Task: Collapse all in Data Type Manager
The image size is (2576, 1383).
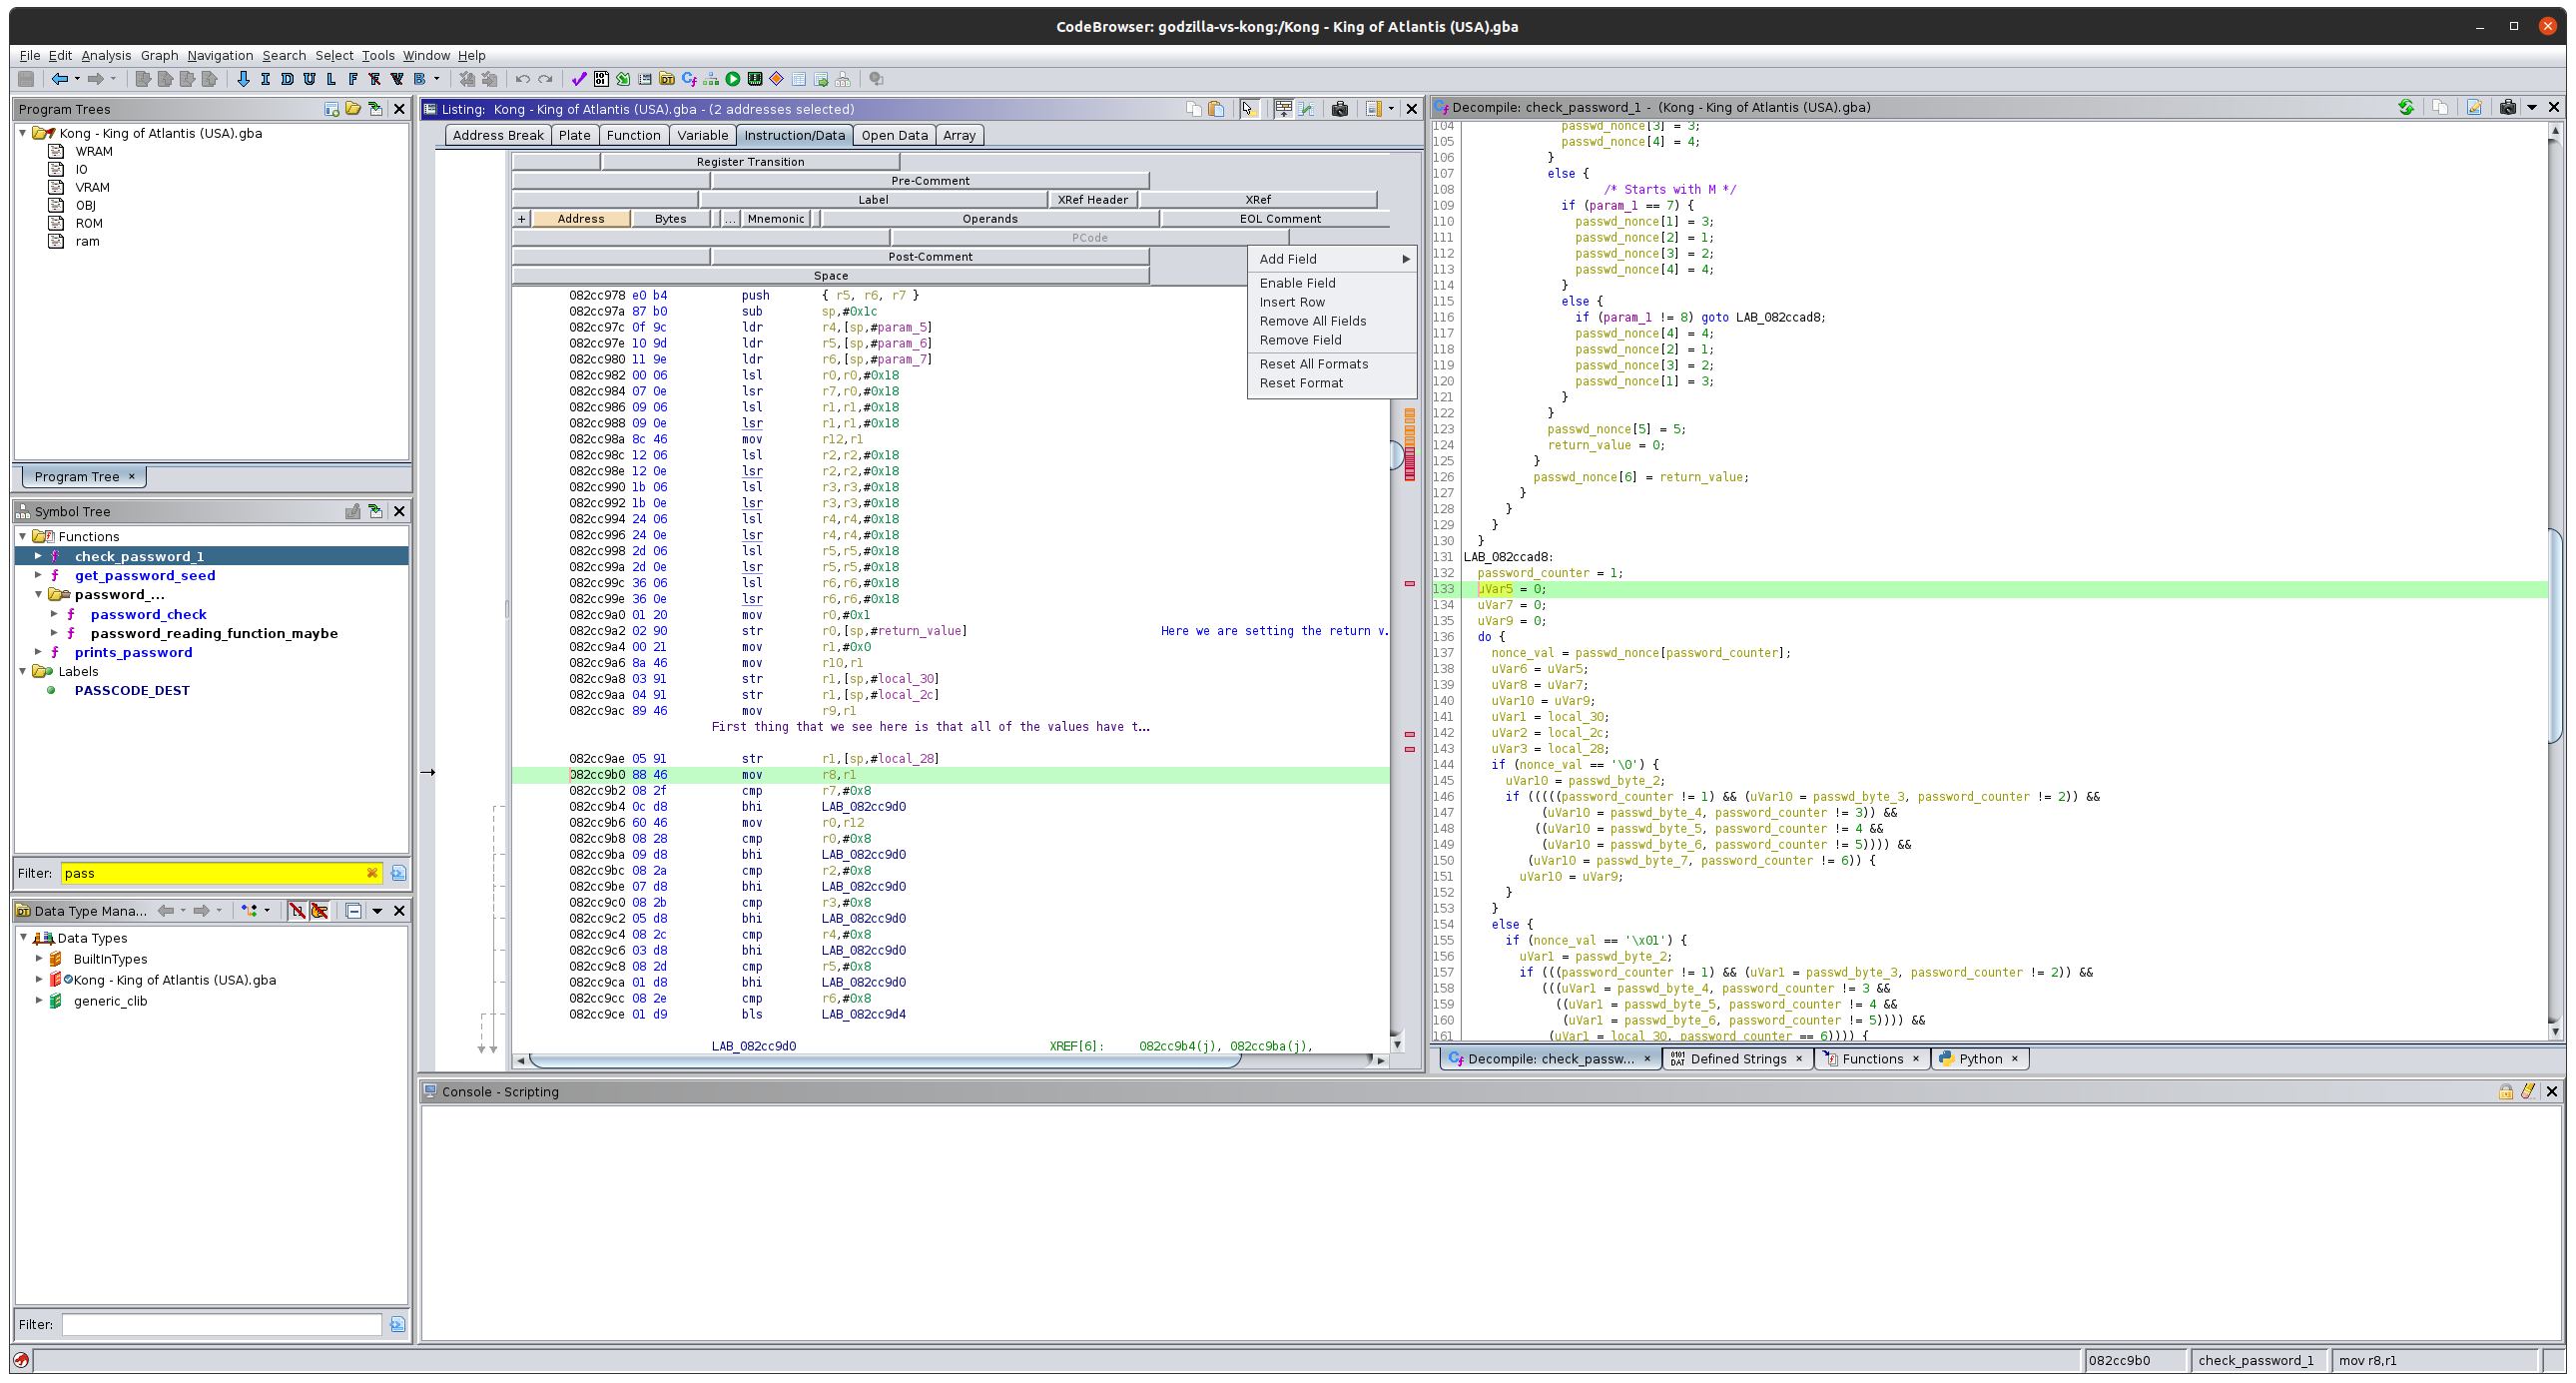Action: (353, 911)
